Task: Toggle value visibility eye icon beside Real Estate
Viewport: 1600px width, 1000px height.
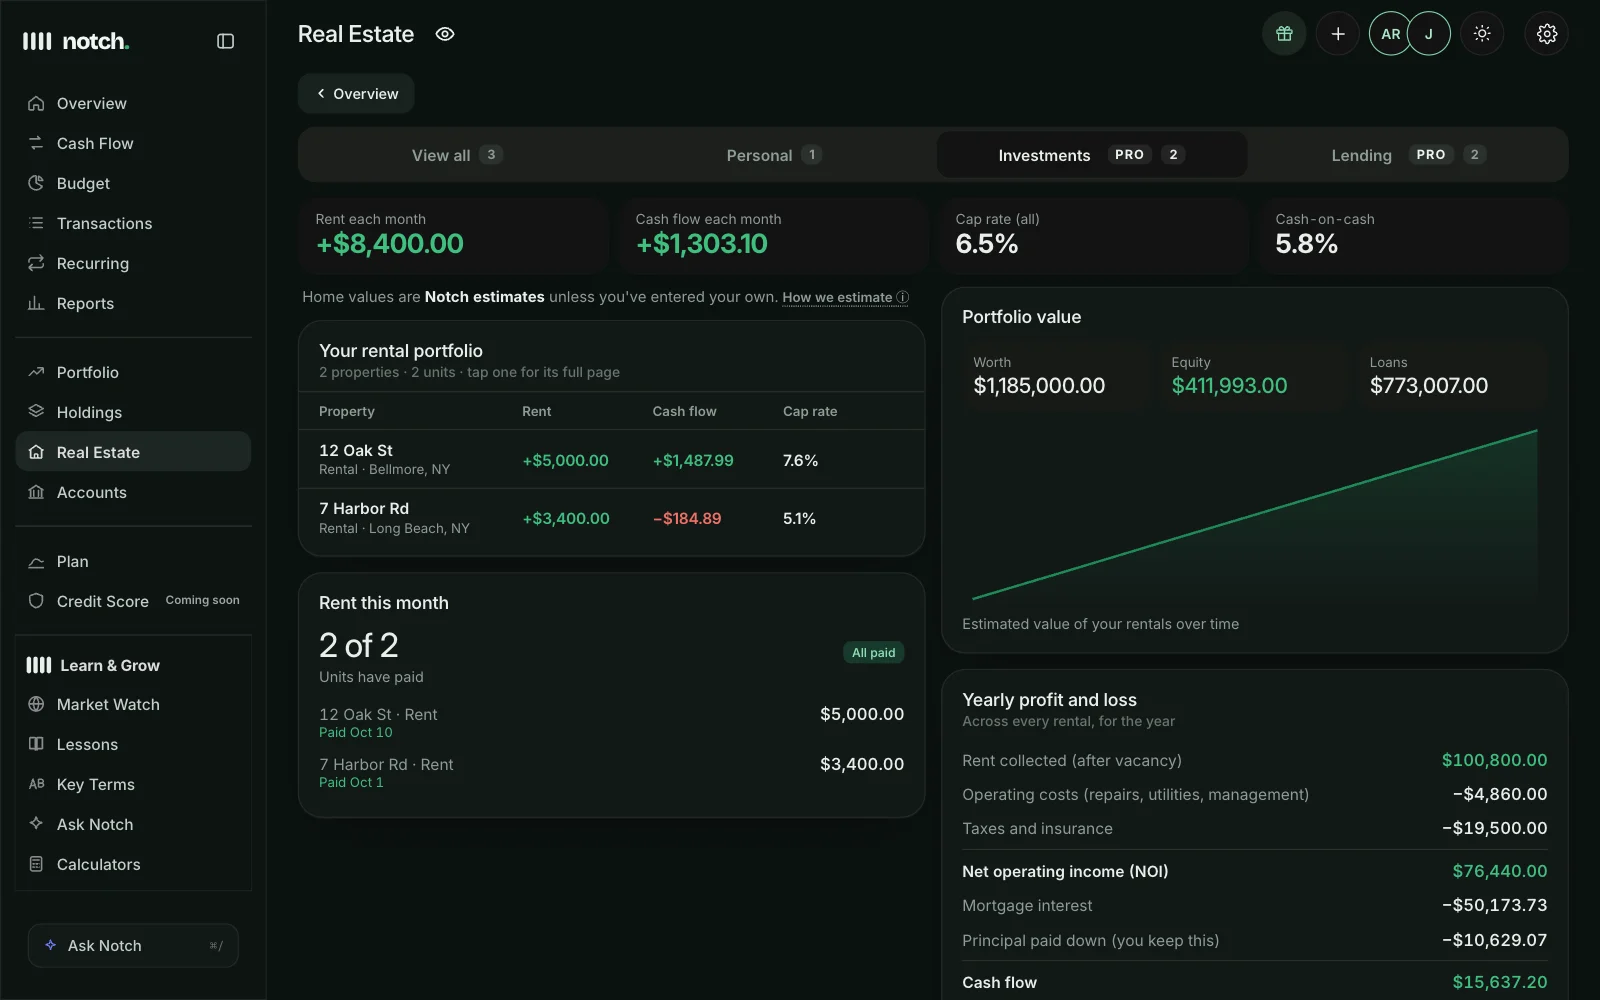Action: click(x=445, y=34)
